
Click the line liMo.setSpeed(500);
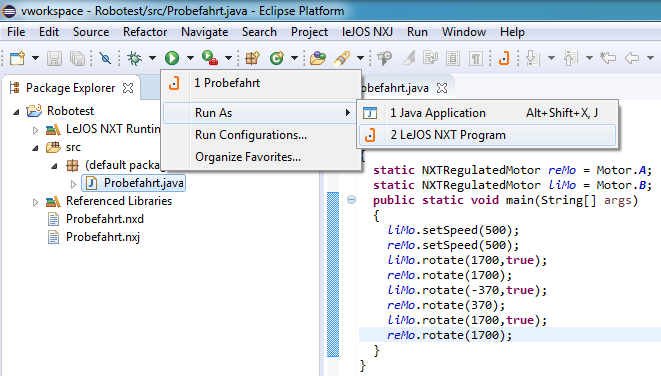(453, 230)
